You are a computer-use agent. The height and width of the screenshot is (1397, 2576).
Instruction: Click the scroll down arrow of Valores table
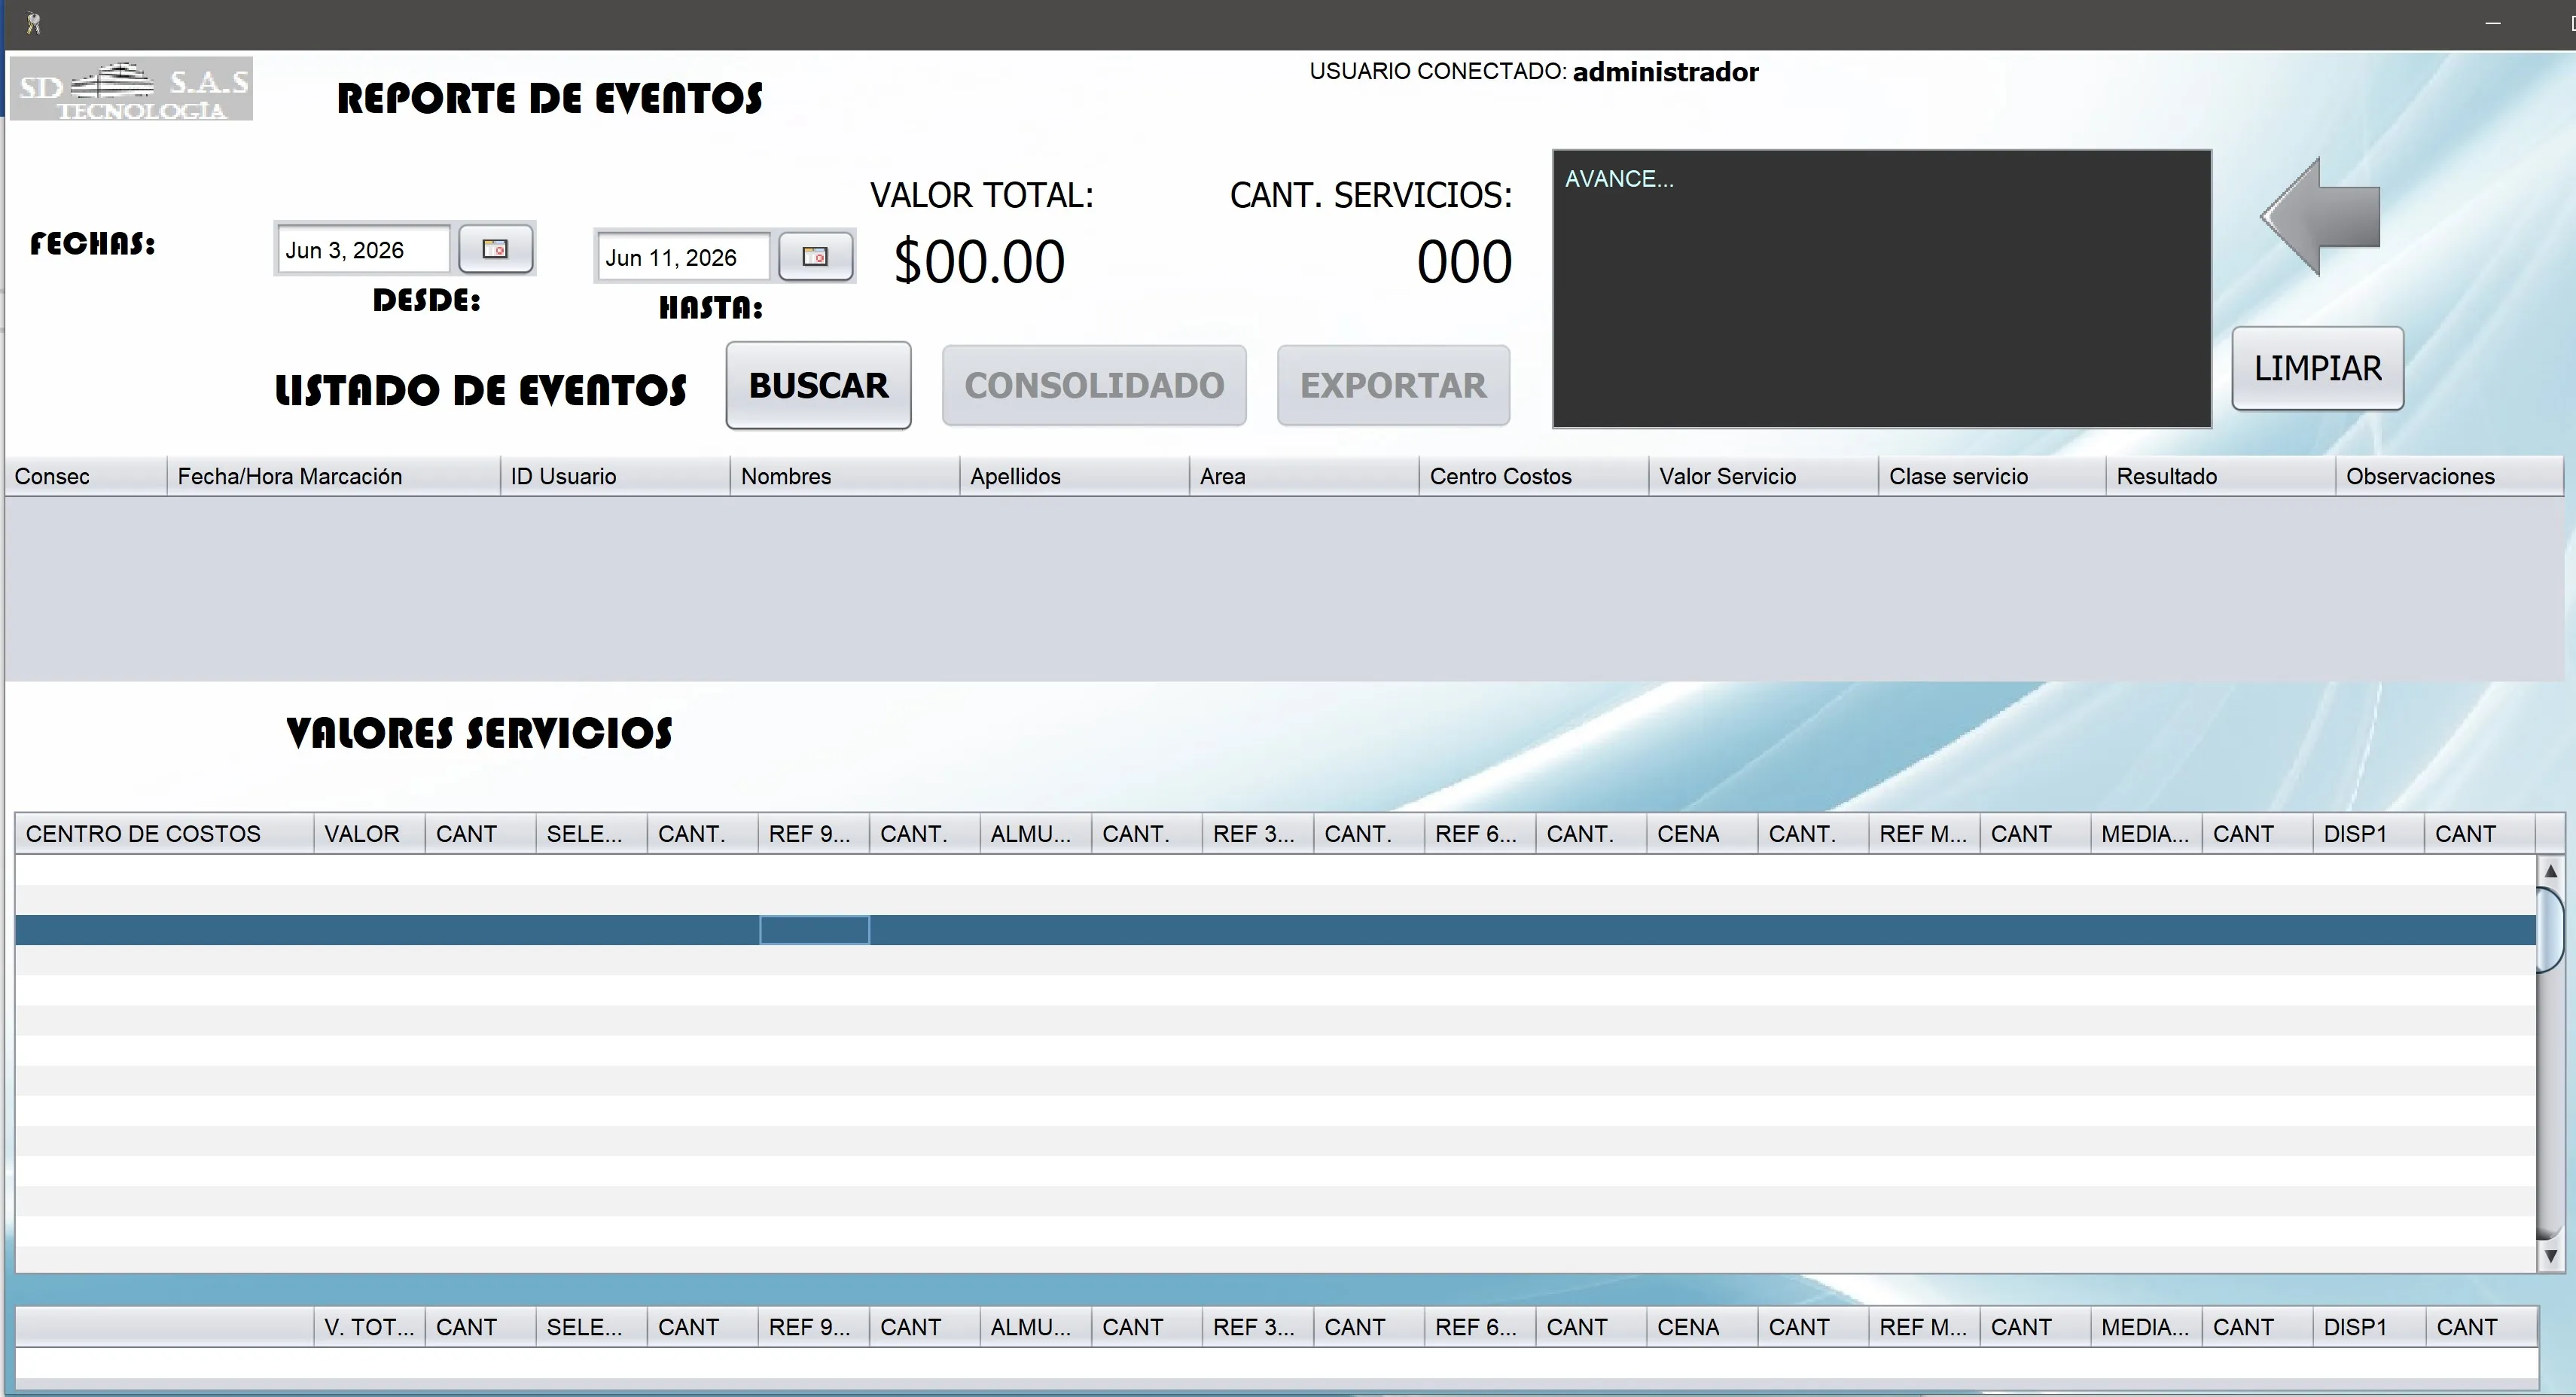2551,1256
